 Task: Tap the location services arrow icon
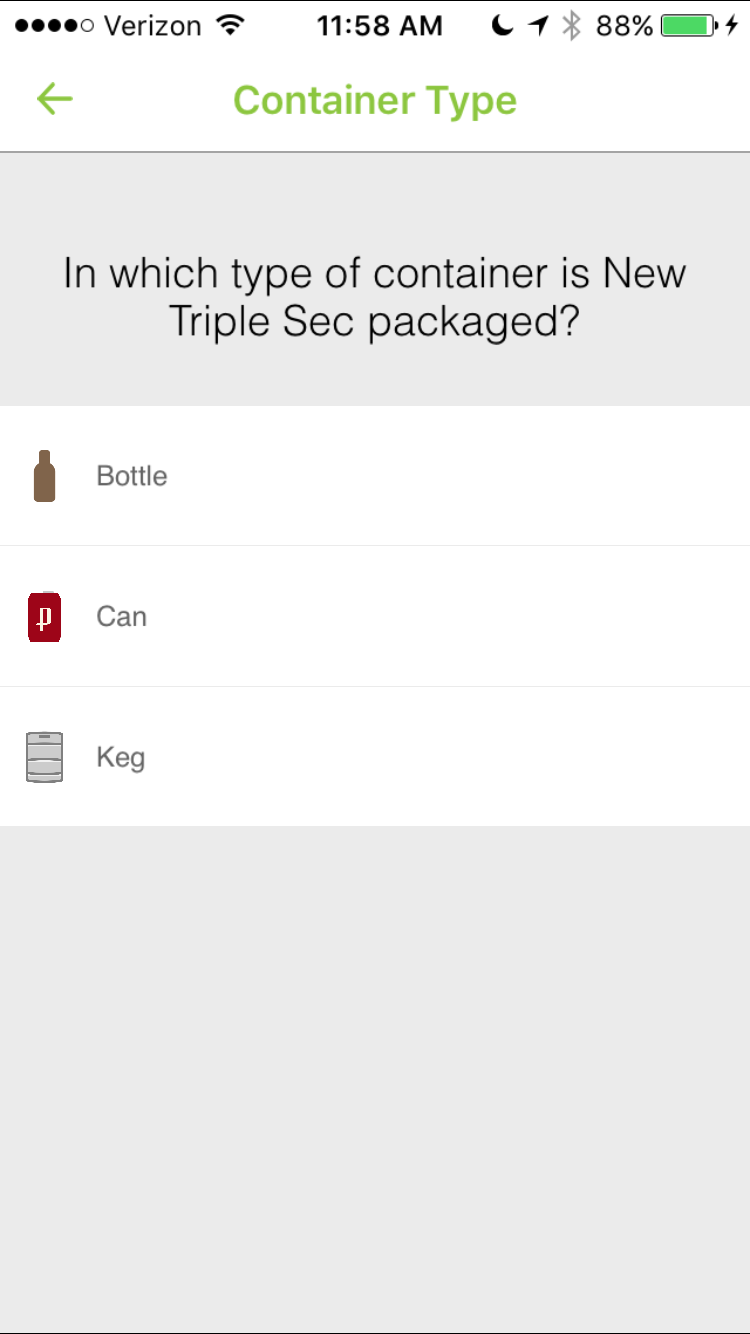(x=539, y=26)
